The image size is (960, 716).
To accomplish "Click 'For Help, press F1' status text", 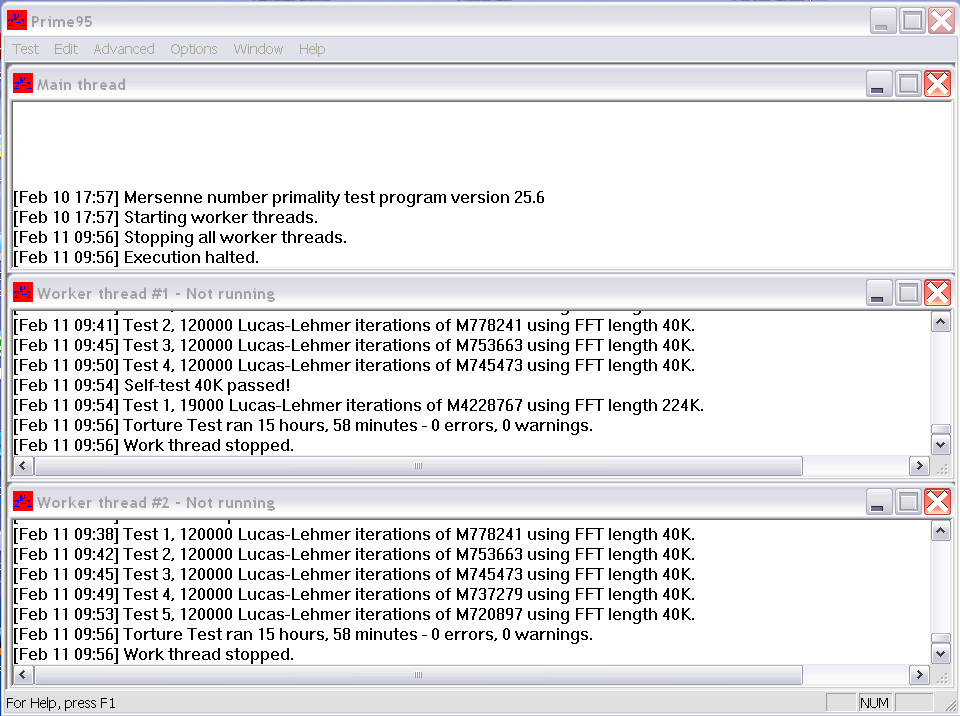I will click(61, 703).
